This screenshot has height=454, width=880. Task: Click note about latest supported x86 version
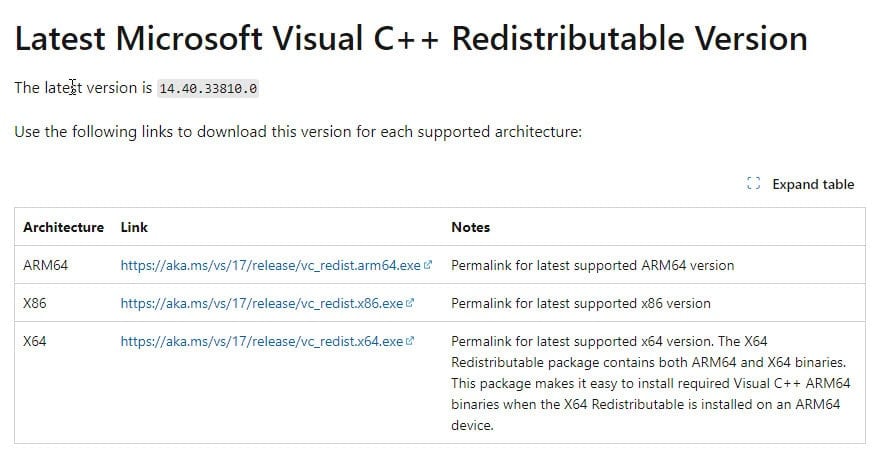[581, 304]
